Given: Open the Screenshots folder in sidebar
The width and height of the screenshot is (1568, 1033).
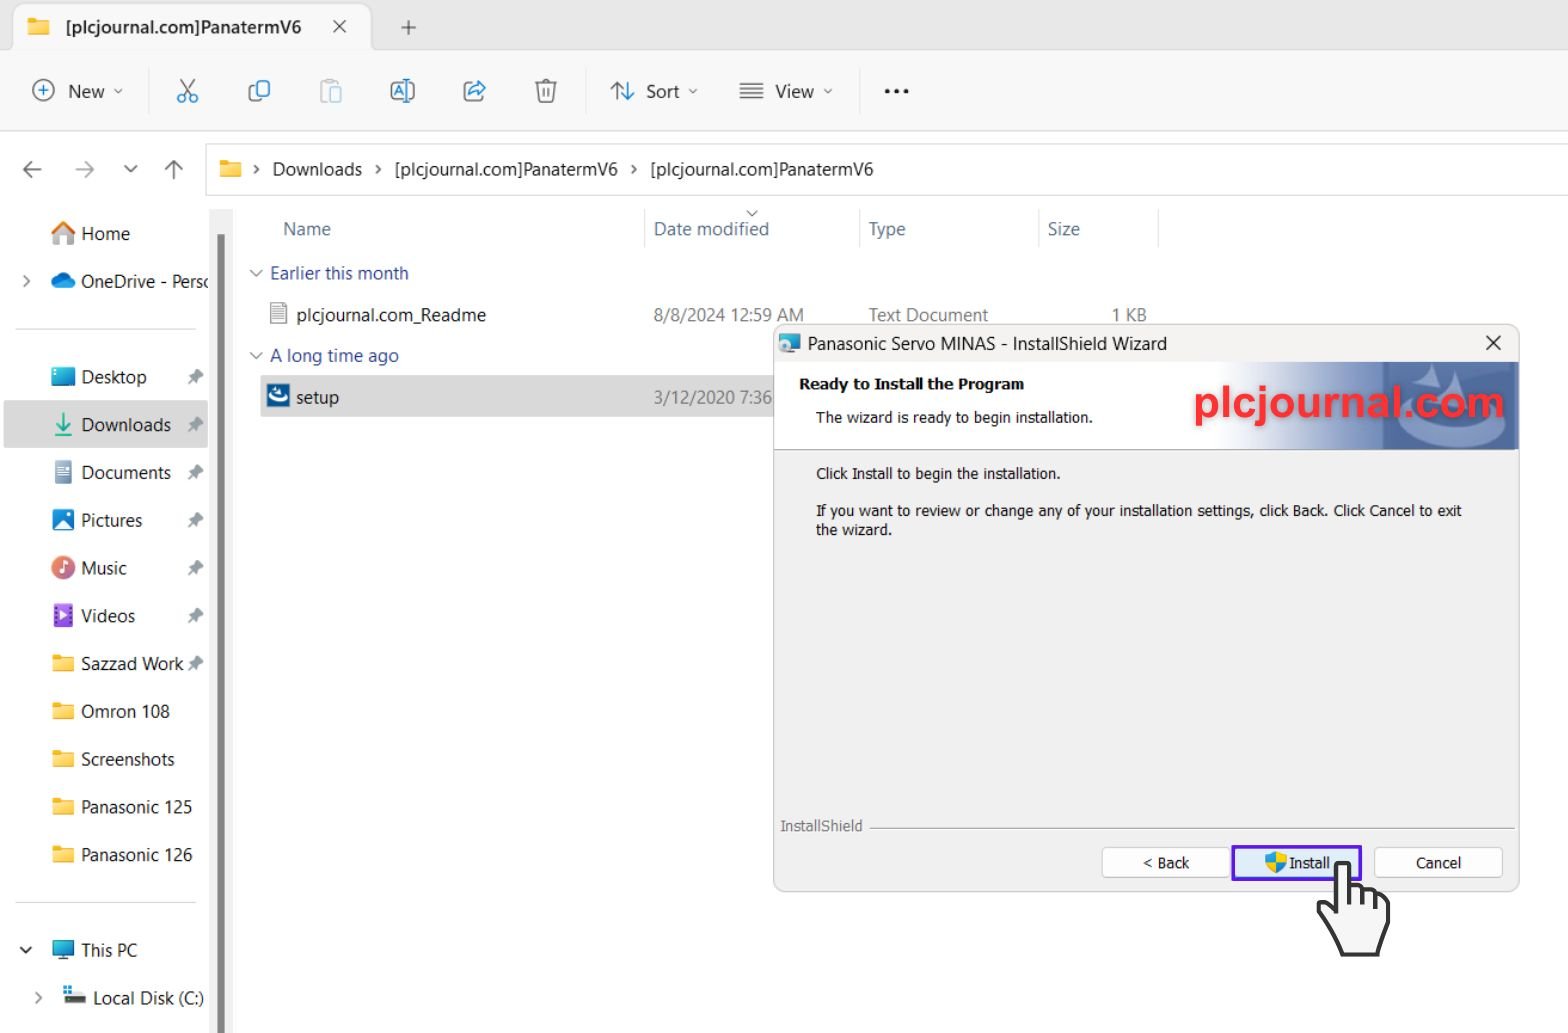Looking at the screenshot, I should [x=113, y=759].
